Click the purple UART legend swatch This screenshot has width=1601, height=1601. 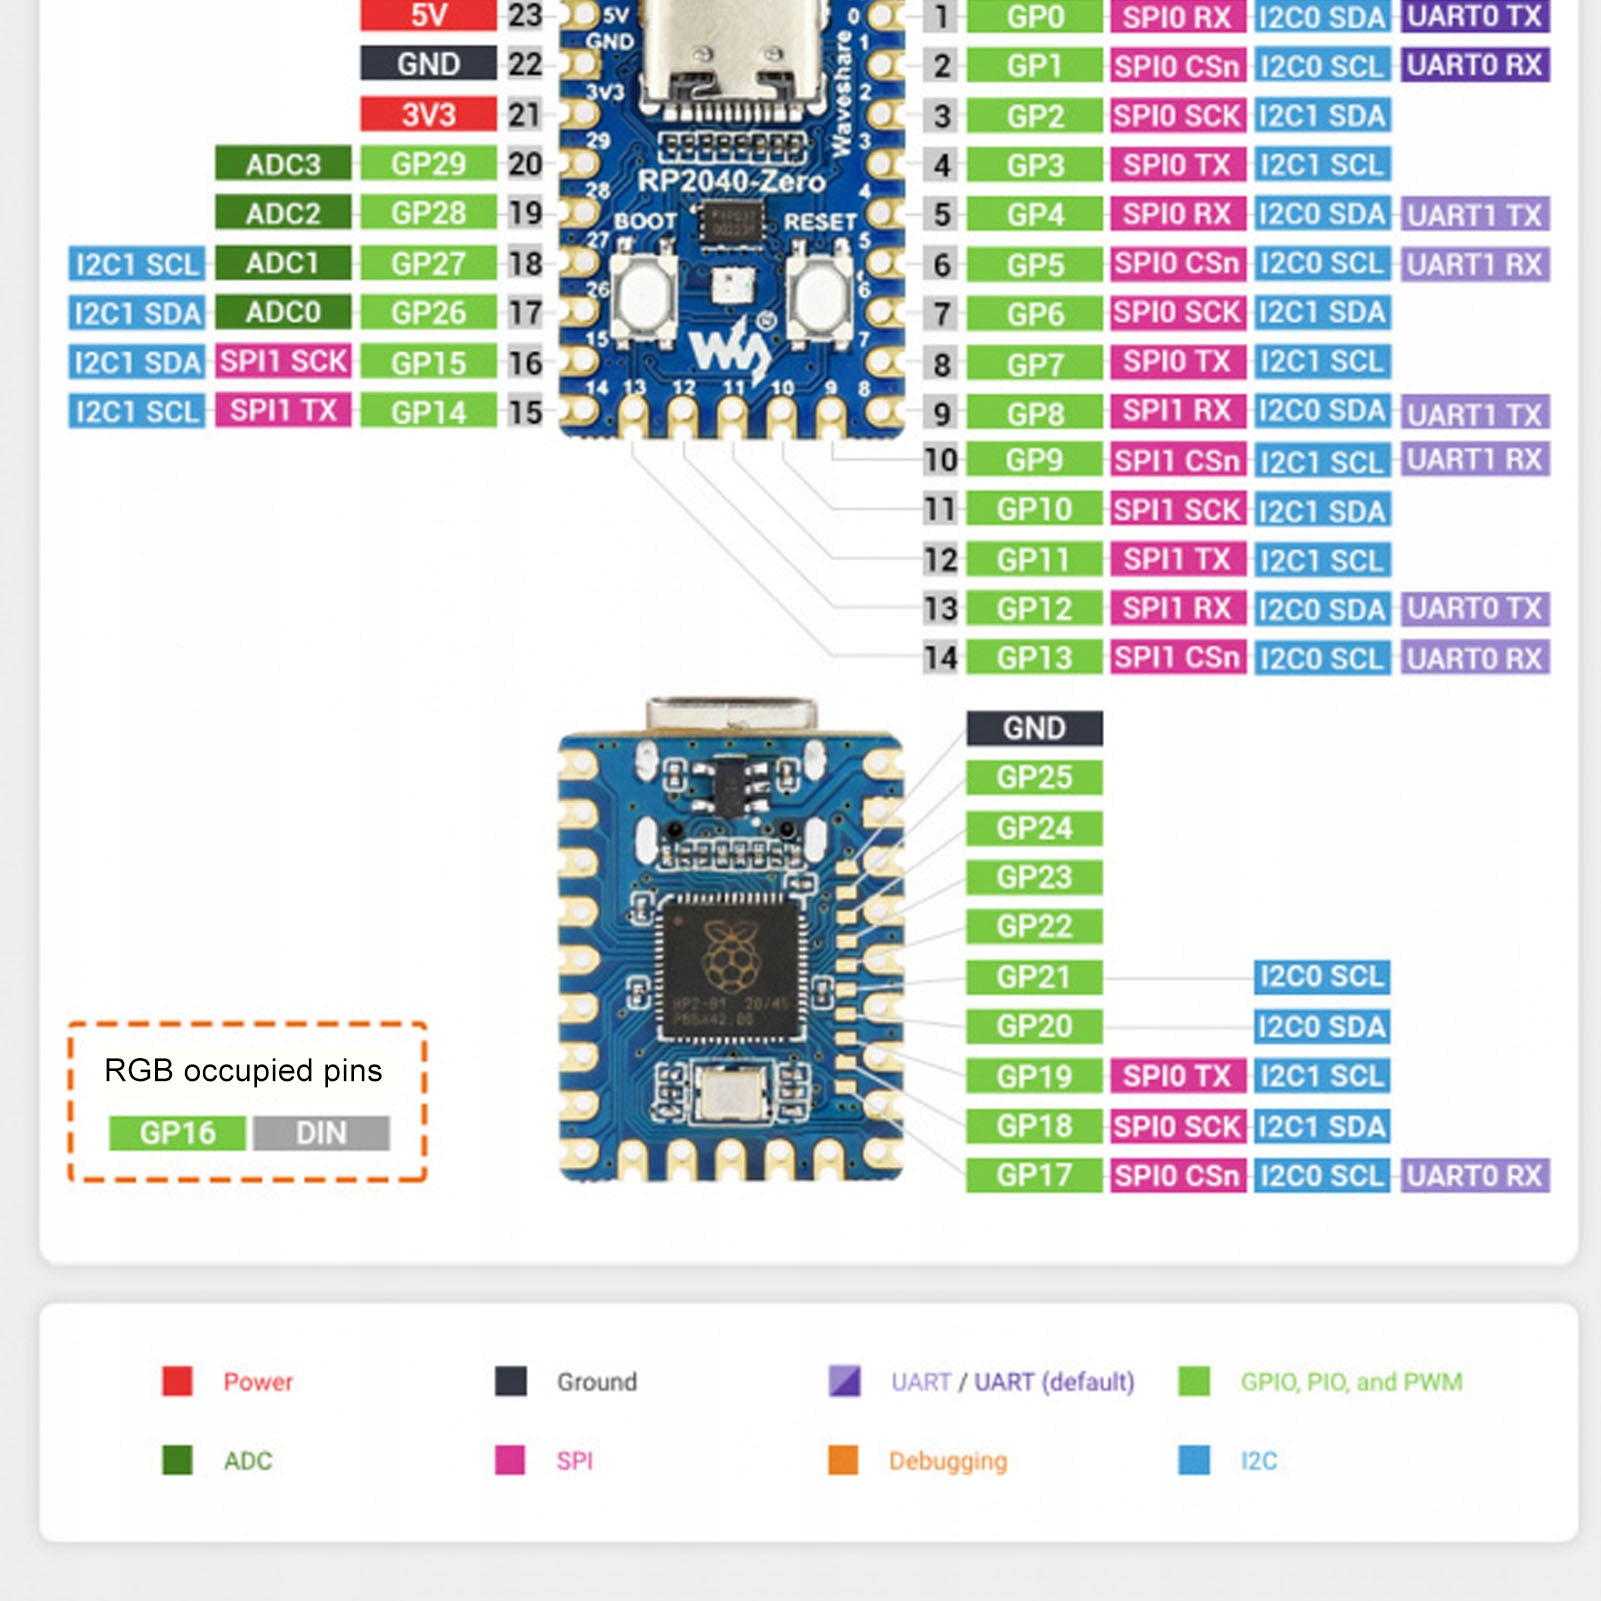845,1381
